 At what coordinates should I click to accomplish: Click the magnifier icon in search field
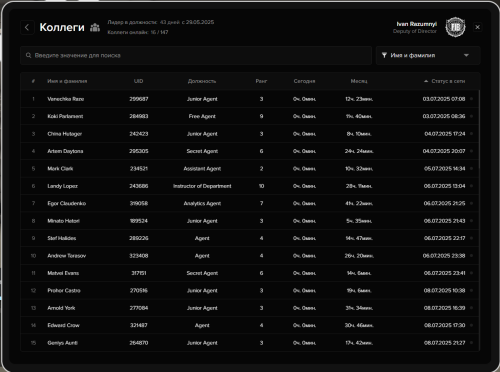(29, 55)
